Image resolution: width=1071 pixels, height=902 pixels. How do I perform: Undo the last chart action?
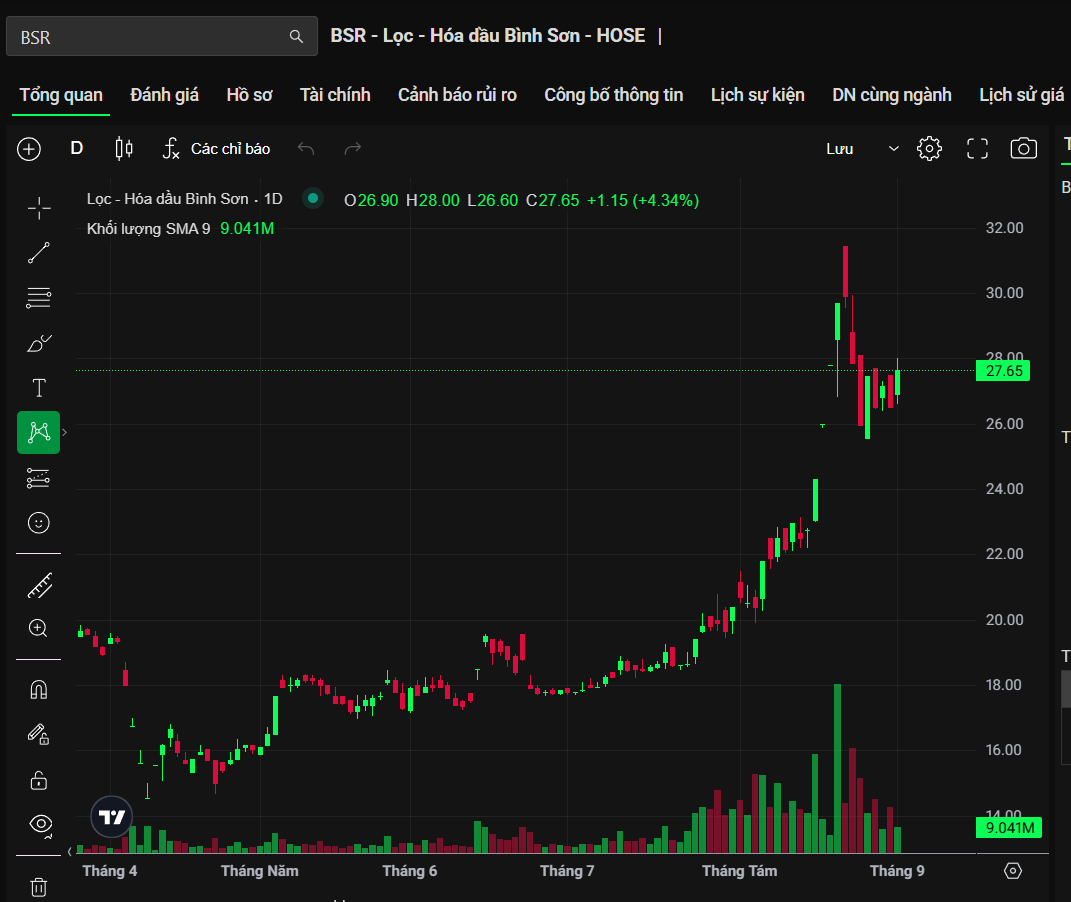coord(306,148)
